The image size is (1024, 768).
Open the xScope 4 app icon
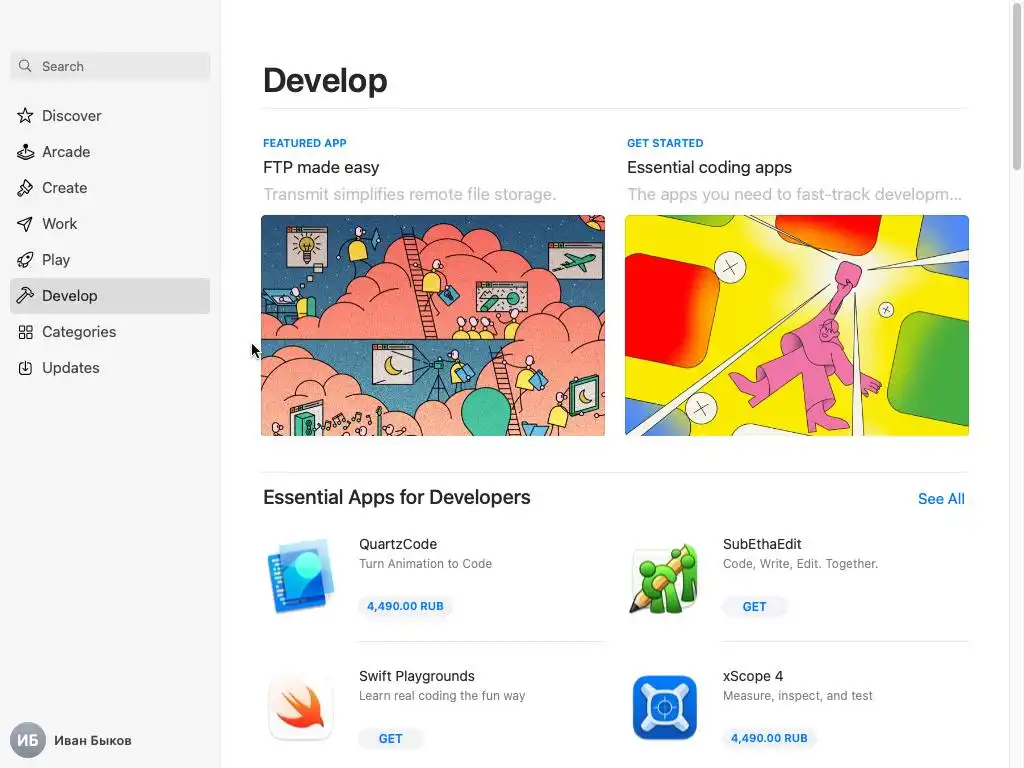click(664, 708)
